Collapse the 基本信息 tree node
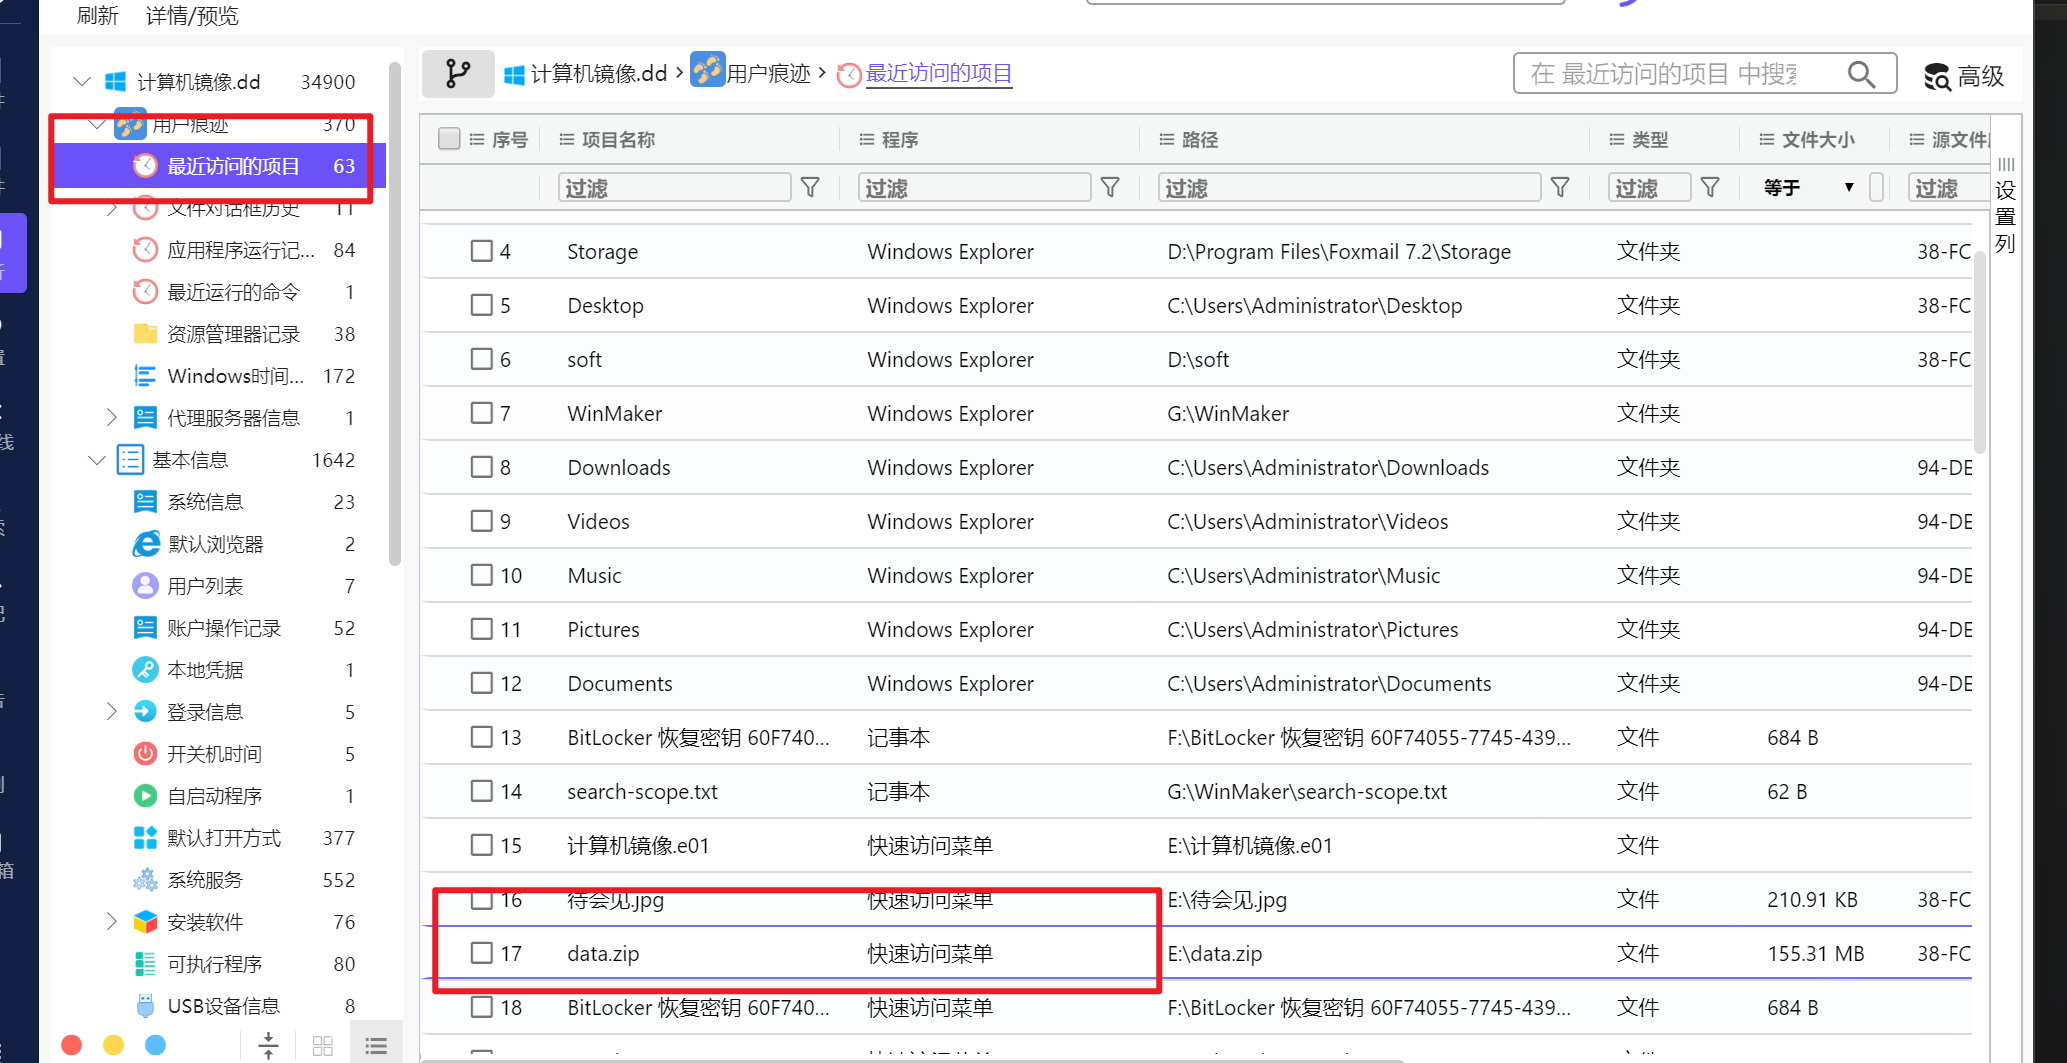This screenshot has width=2067, height=1063. pos(97,460)
